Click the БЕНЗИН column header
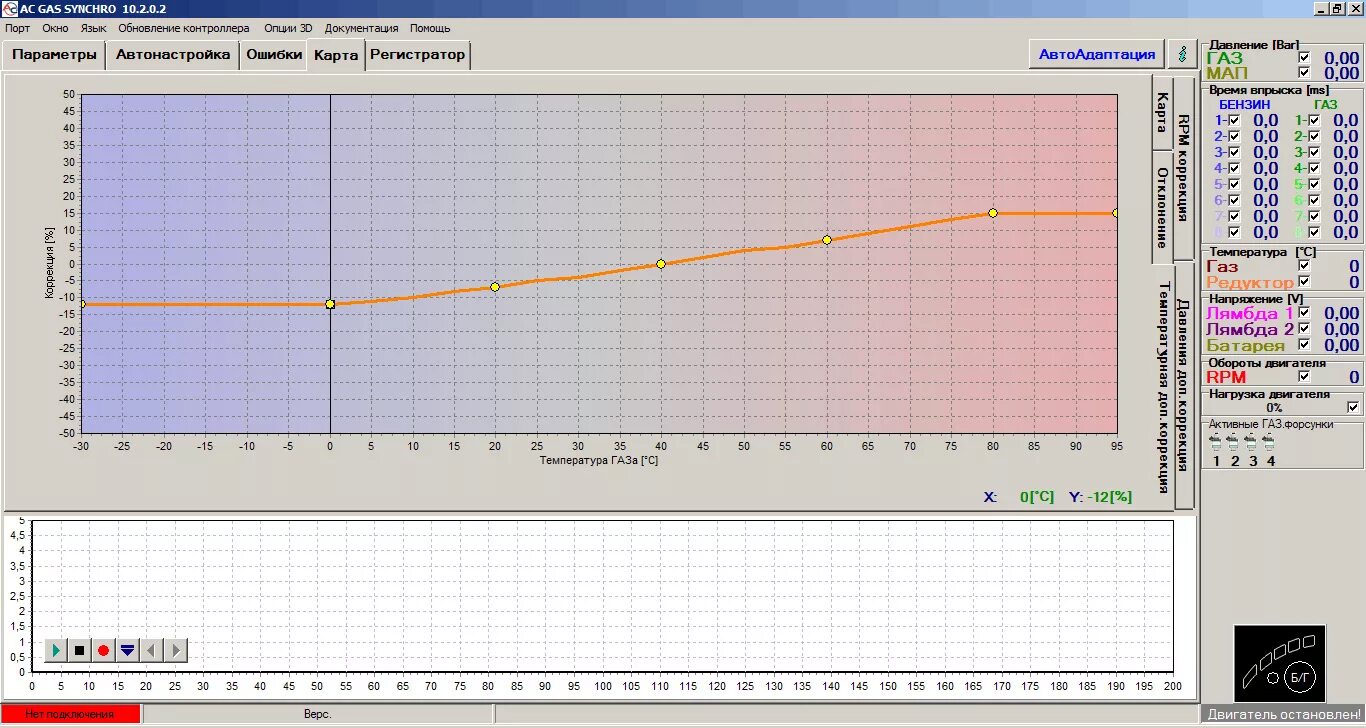 [1244, 104]
